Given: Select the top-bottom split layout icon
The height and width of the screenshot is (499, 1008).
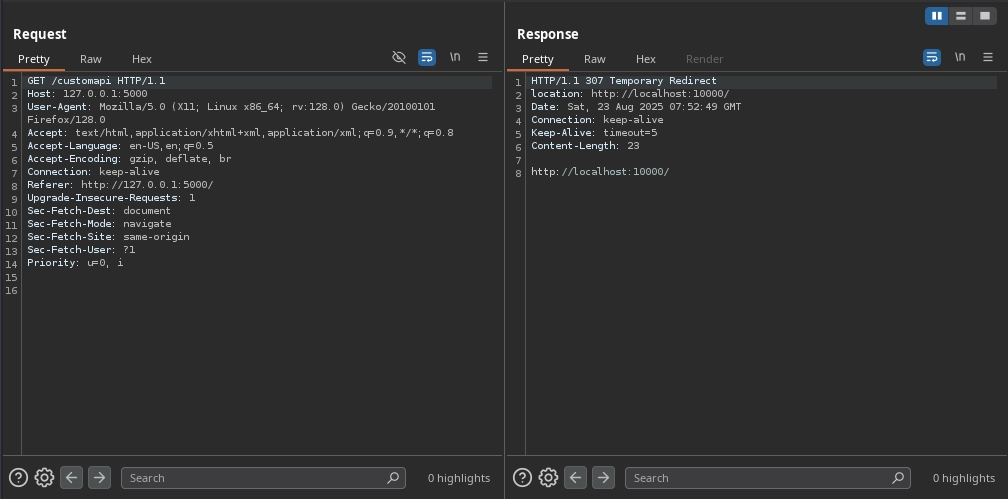Looking at the screenshot, I should click(961, 16).
